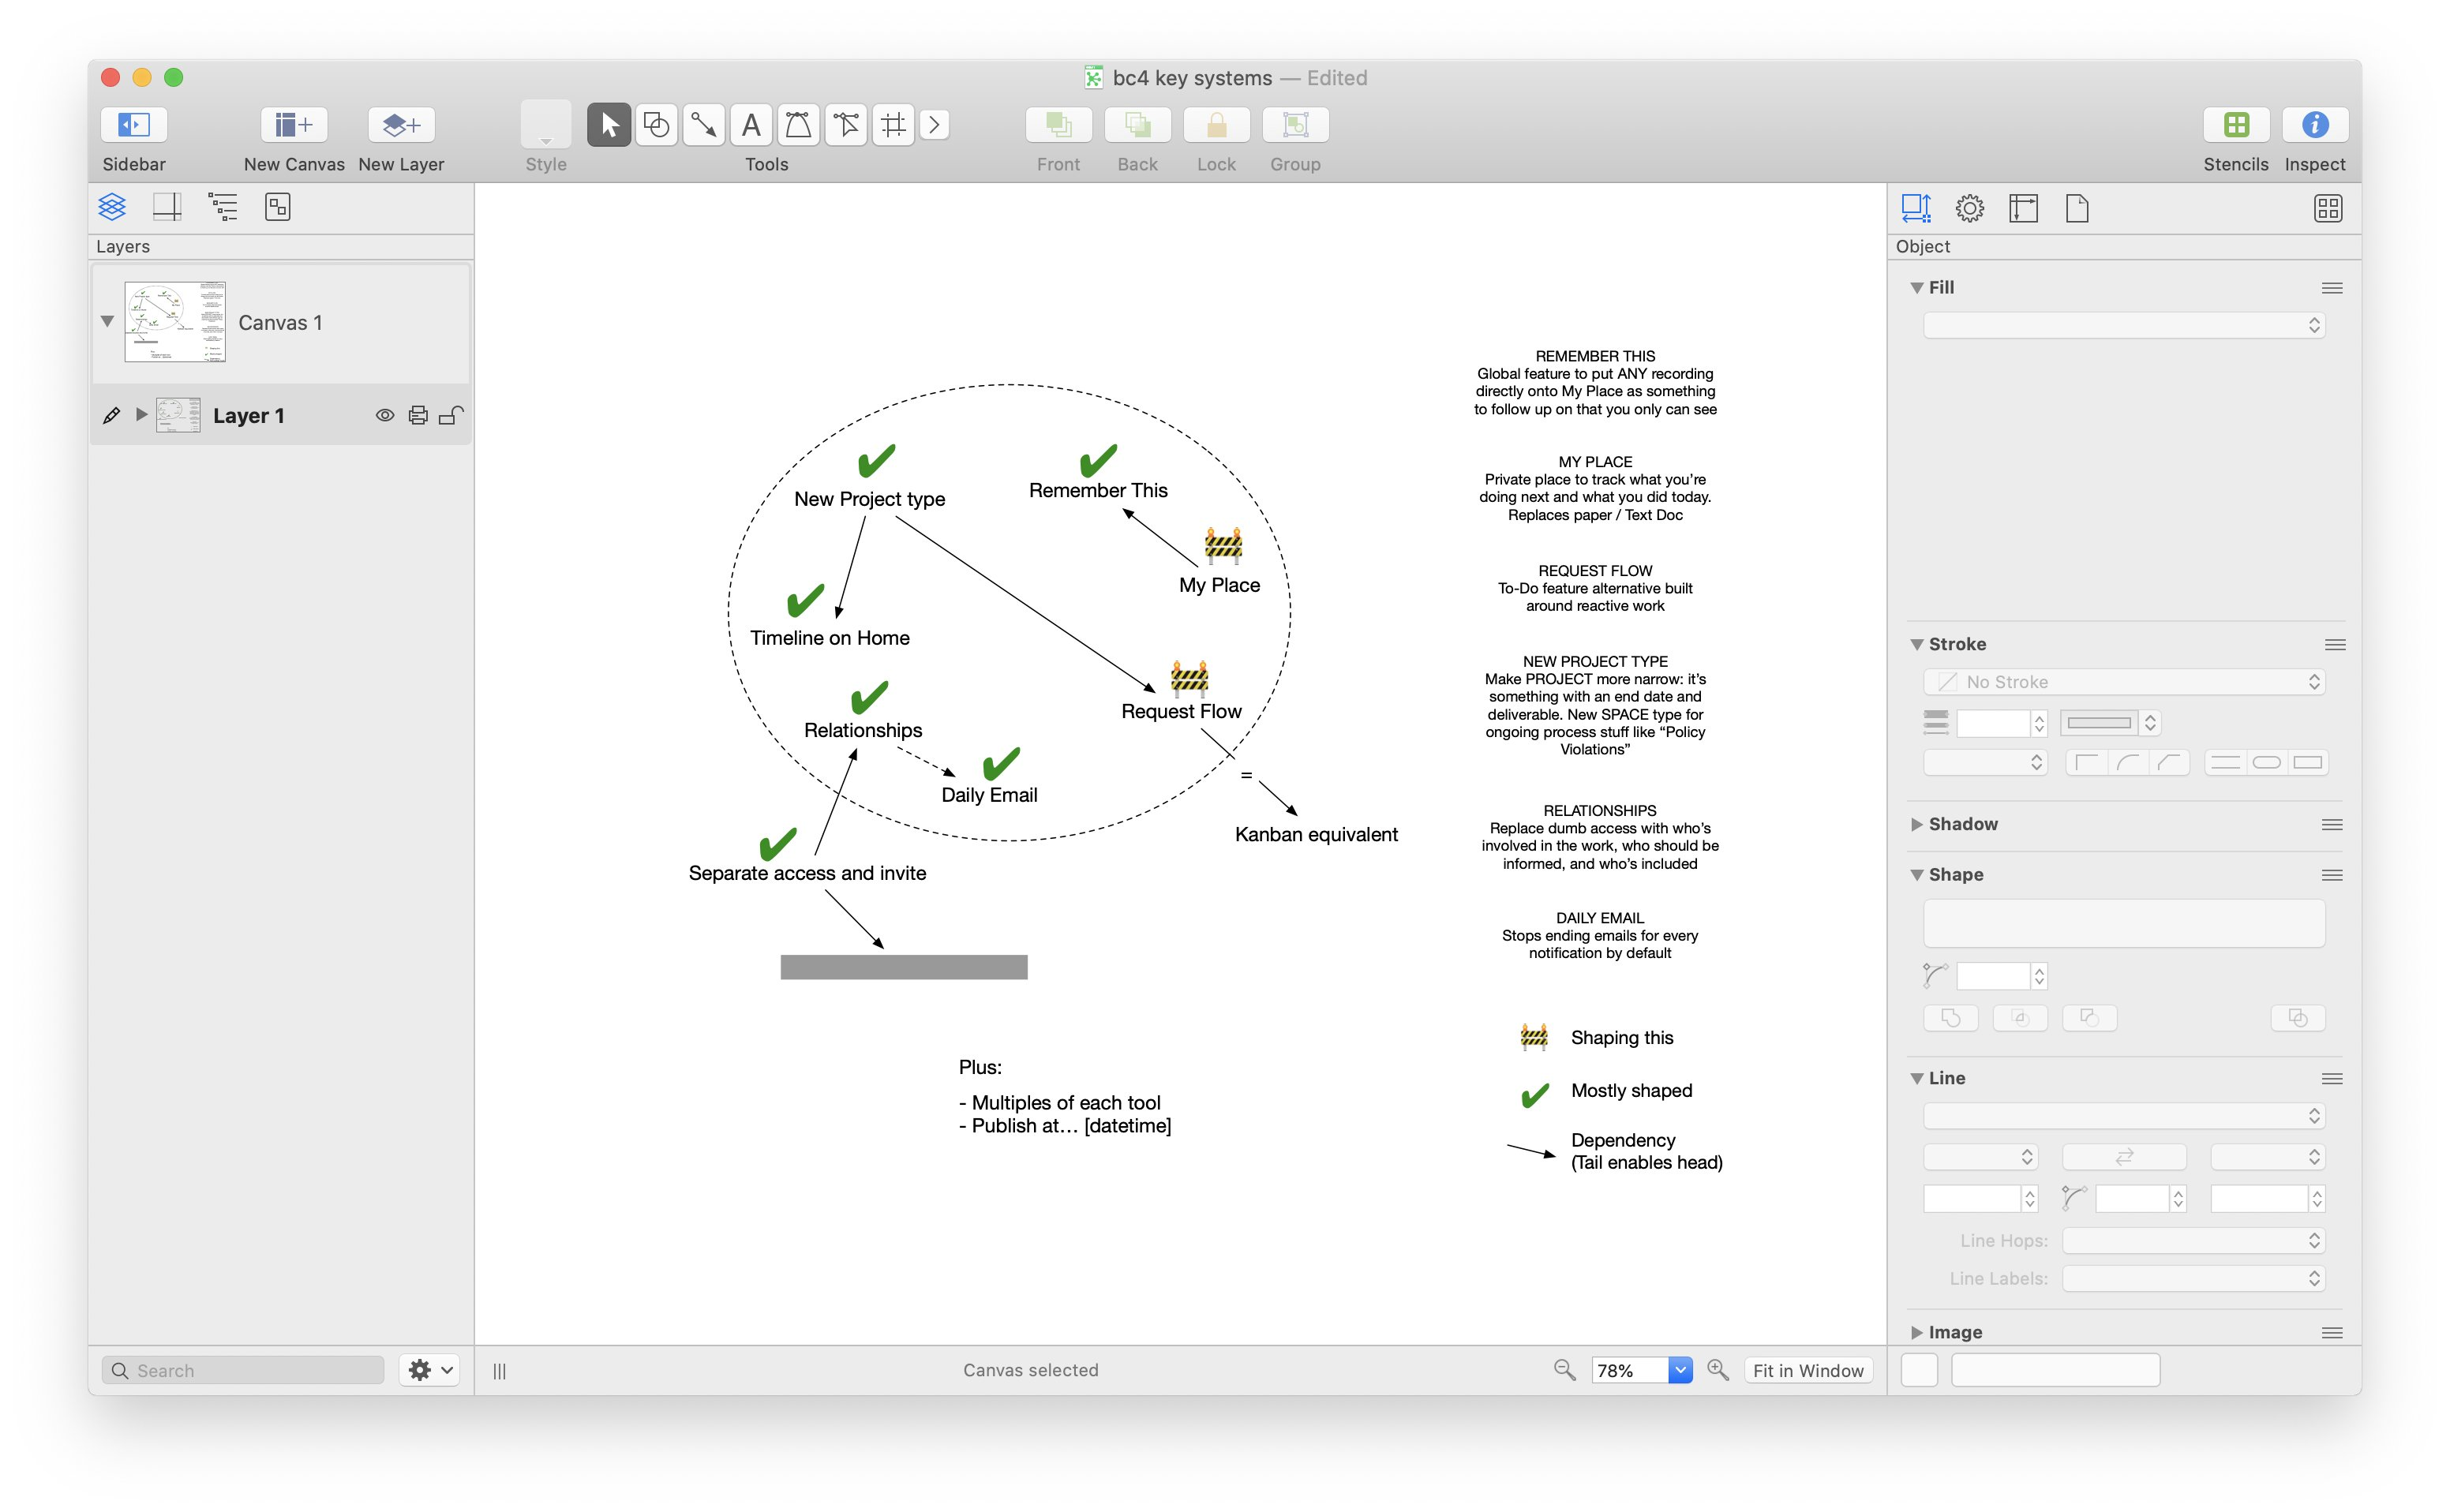Open Stroke section options menu

(x=2335, y=645)
